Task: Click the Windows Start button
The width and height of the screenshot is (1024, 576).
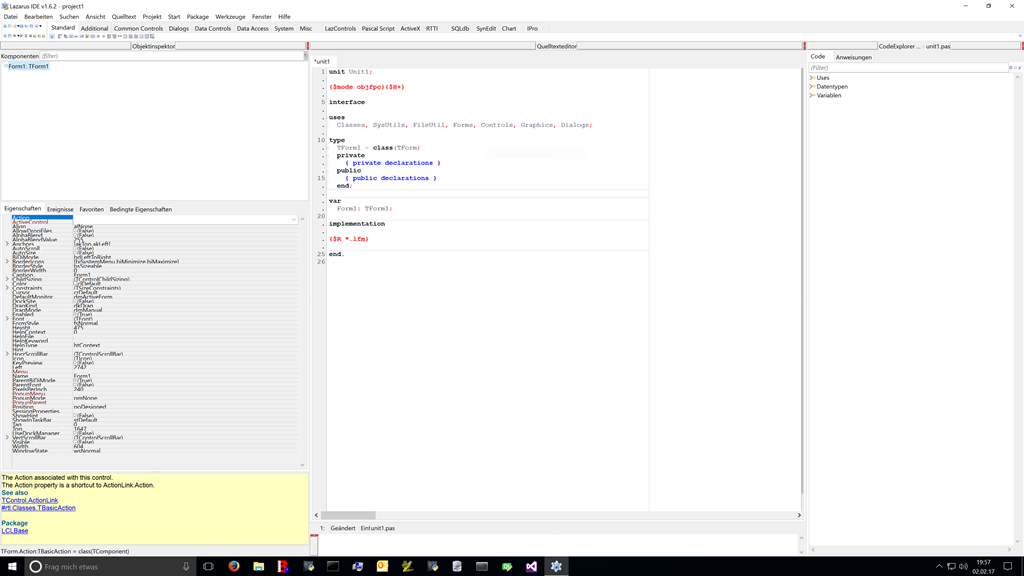Action: [x=12, y=566]
